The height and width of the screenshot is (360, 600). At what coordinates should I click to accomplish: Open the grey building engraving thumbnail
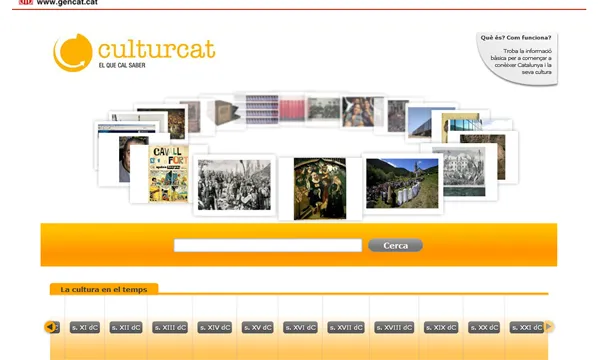coord(464,172)
